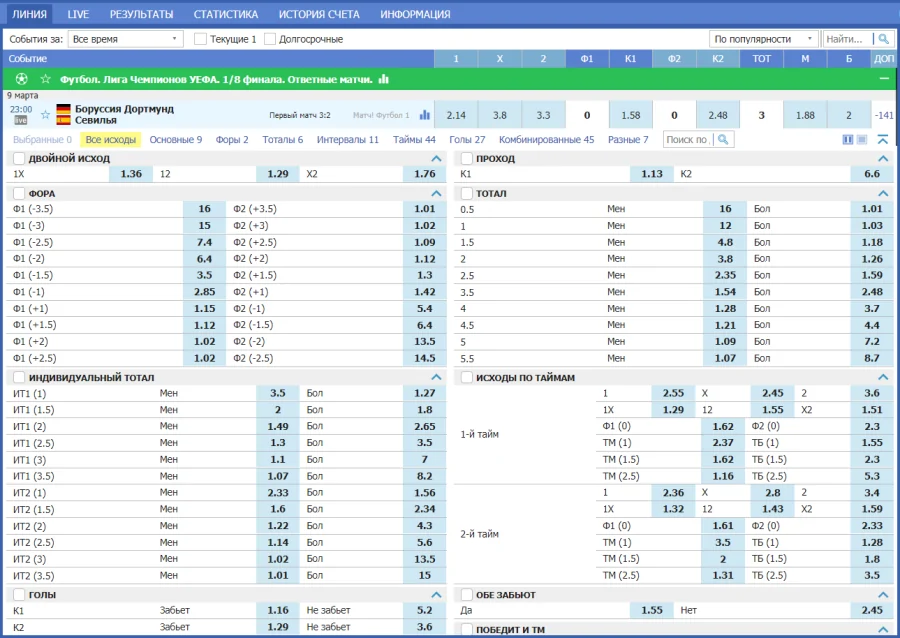
Task: Switch to the Тоталы 6 filter tab
Action: [x=282, y=140]
